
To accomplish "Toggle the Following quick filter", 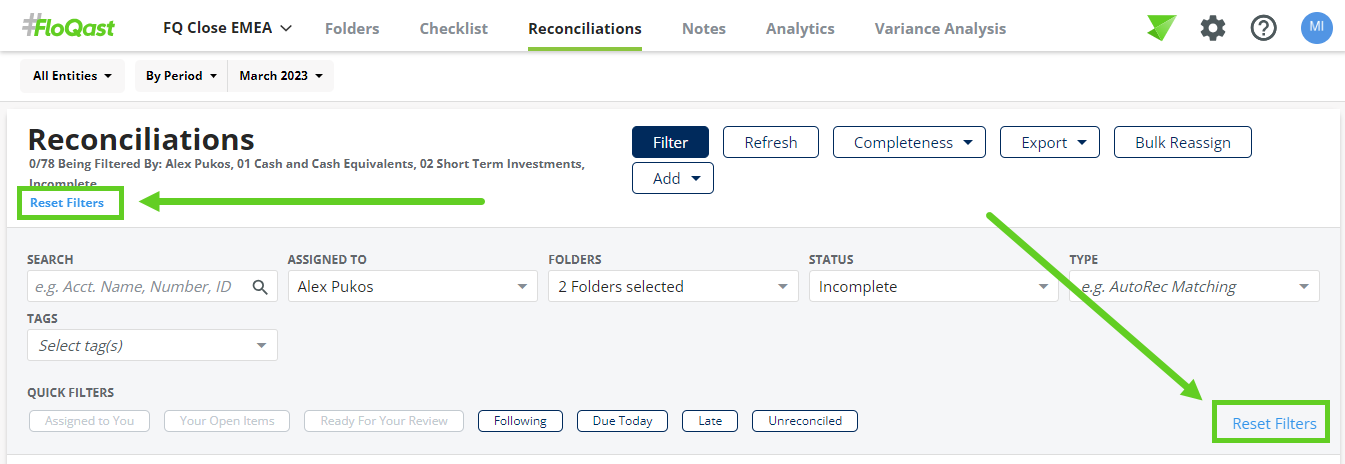I will point(520,421).
